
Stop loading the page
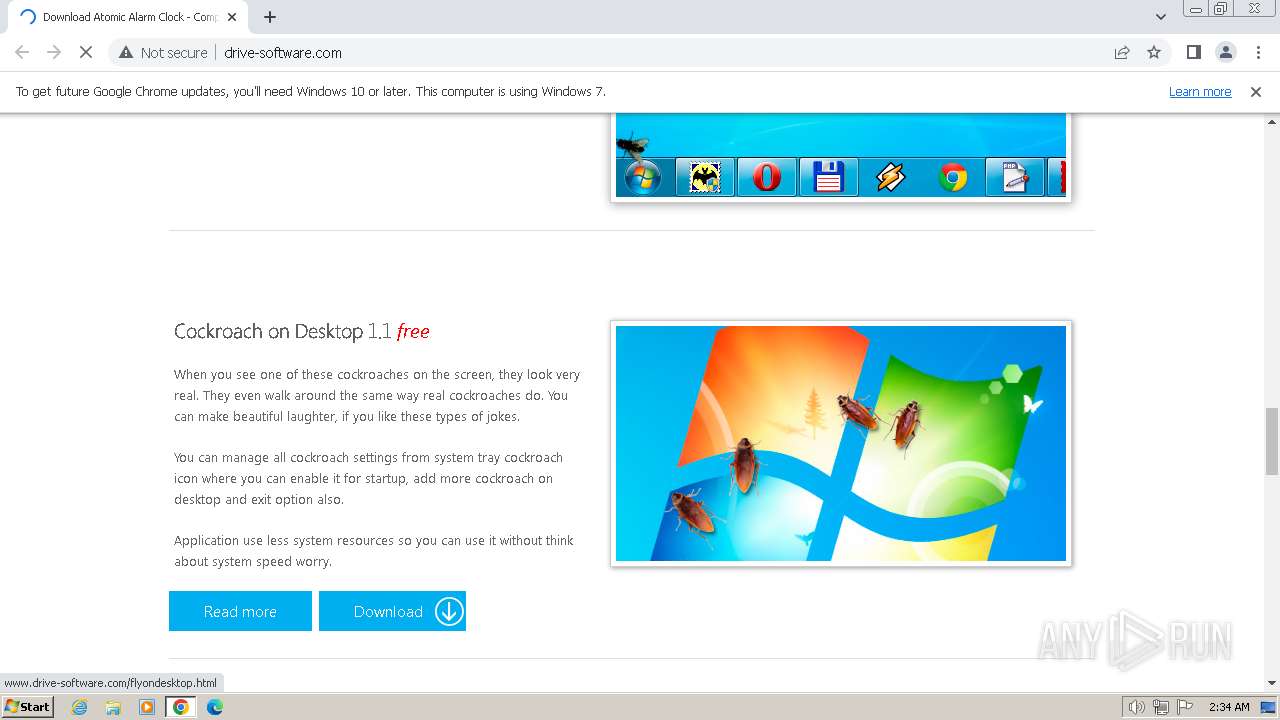pos(86,53)
